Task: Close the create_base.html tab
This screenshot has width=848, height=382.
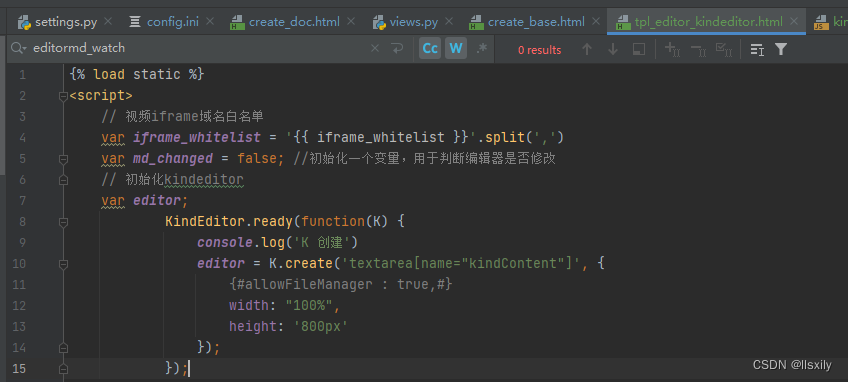Action: [x=595, y=22]
